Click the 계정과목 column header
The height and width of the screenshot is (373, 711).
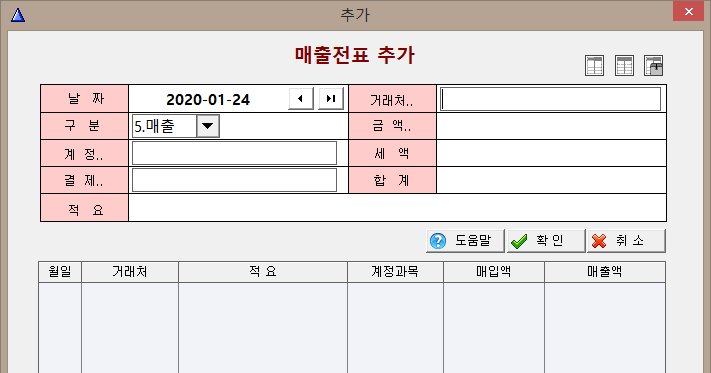[395, 272]
